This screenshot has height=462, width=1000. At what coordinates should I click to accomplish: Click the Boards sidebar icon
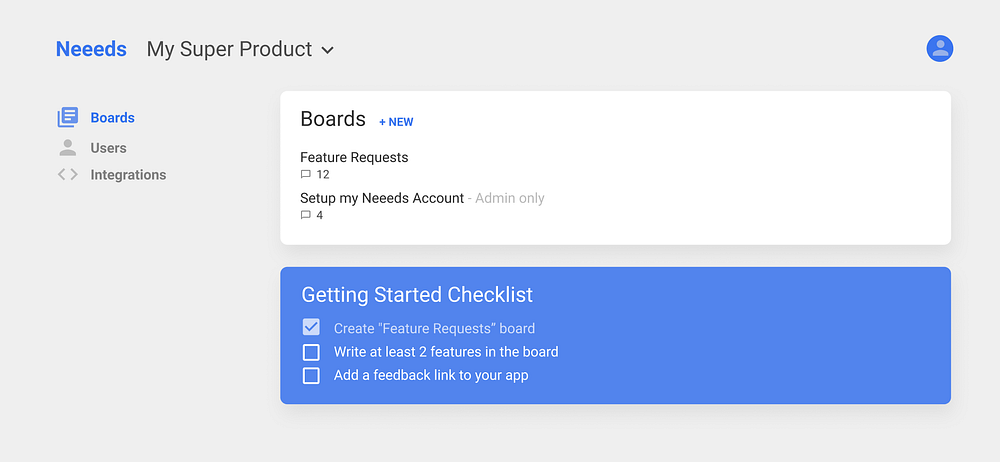(67, 118)
